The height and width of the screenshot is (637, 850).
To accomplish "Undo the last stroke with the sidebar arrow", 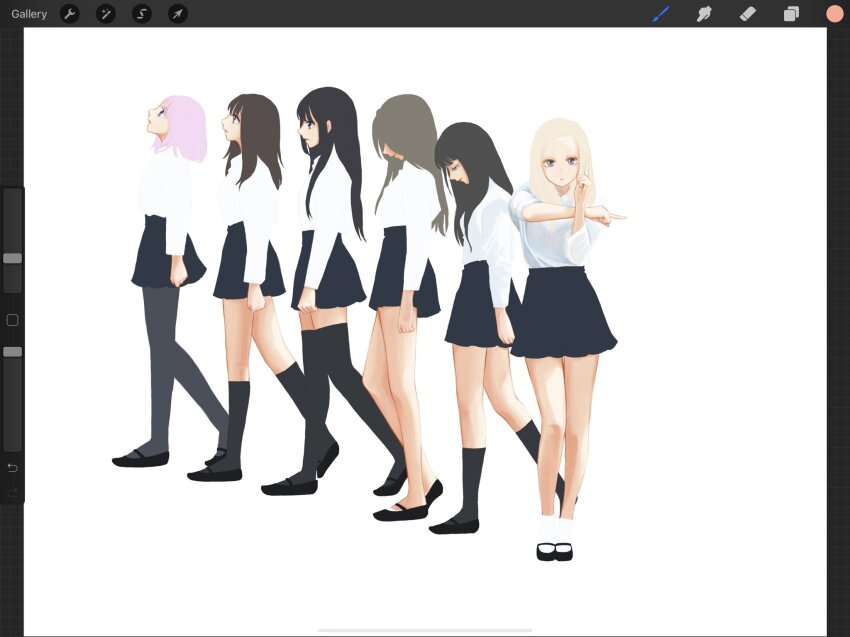I will (12, 466).
